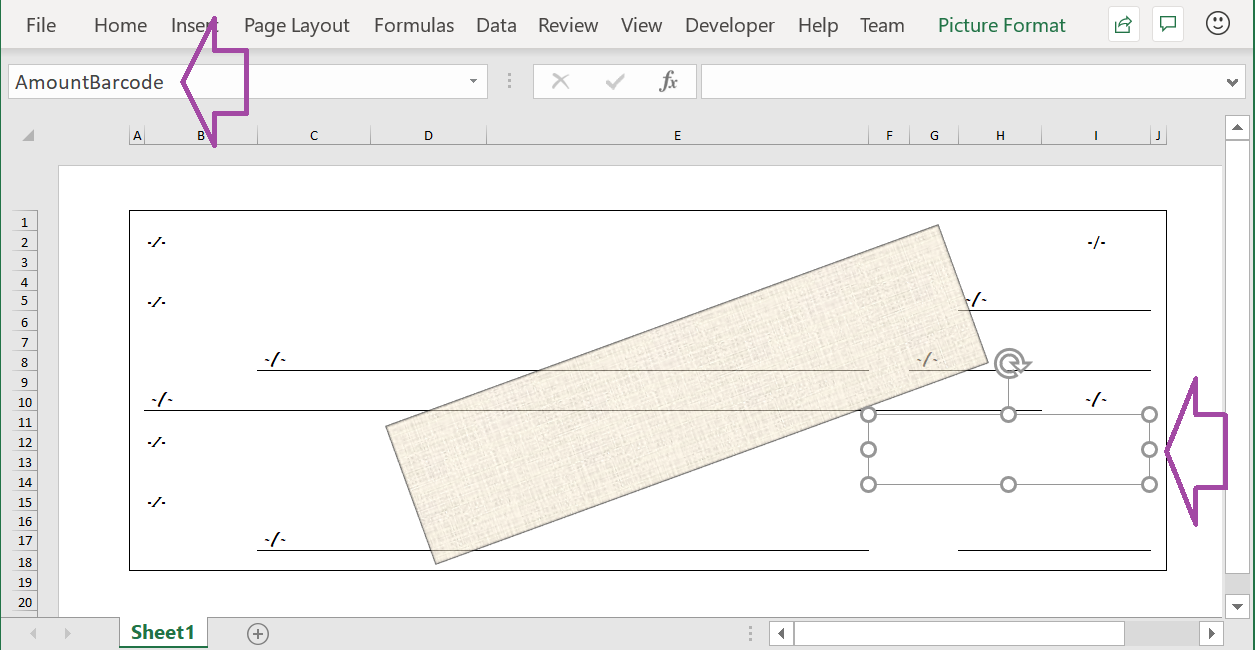Click the vertical scrollbar down arrow
Screen dimensions: 1255x650
click(1238, 606)
